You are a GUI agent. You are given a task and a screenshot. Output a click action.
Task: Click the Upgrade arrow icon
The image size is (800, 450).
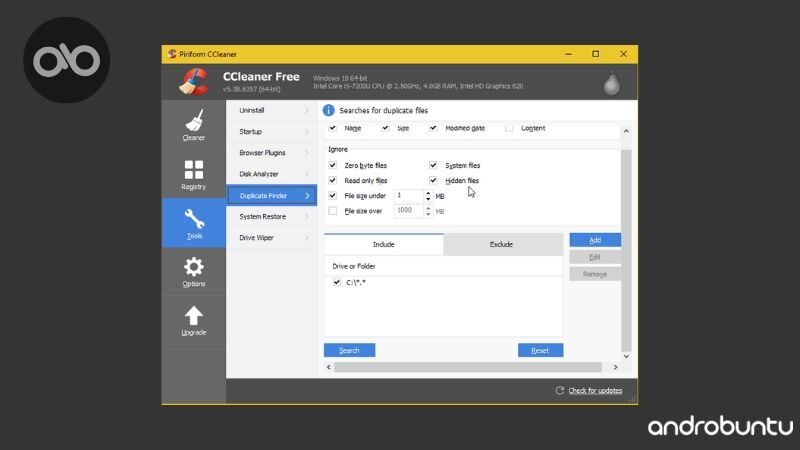194,315
